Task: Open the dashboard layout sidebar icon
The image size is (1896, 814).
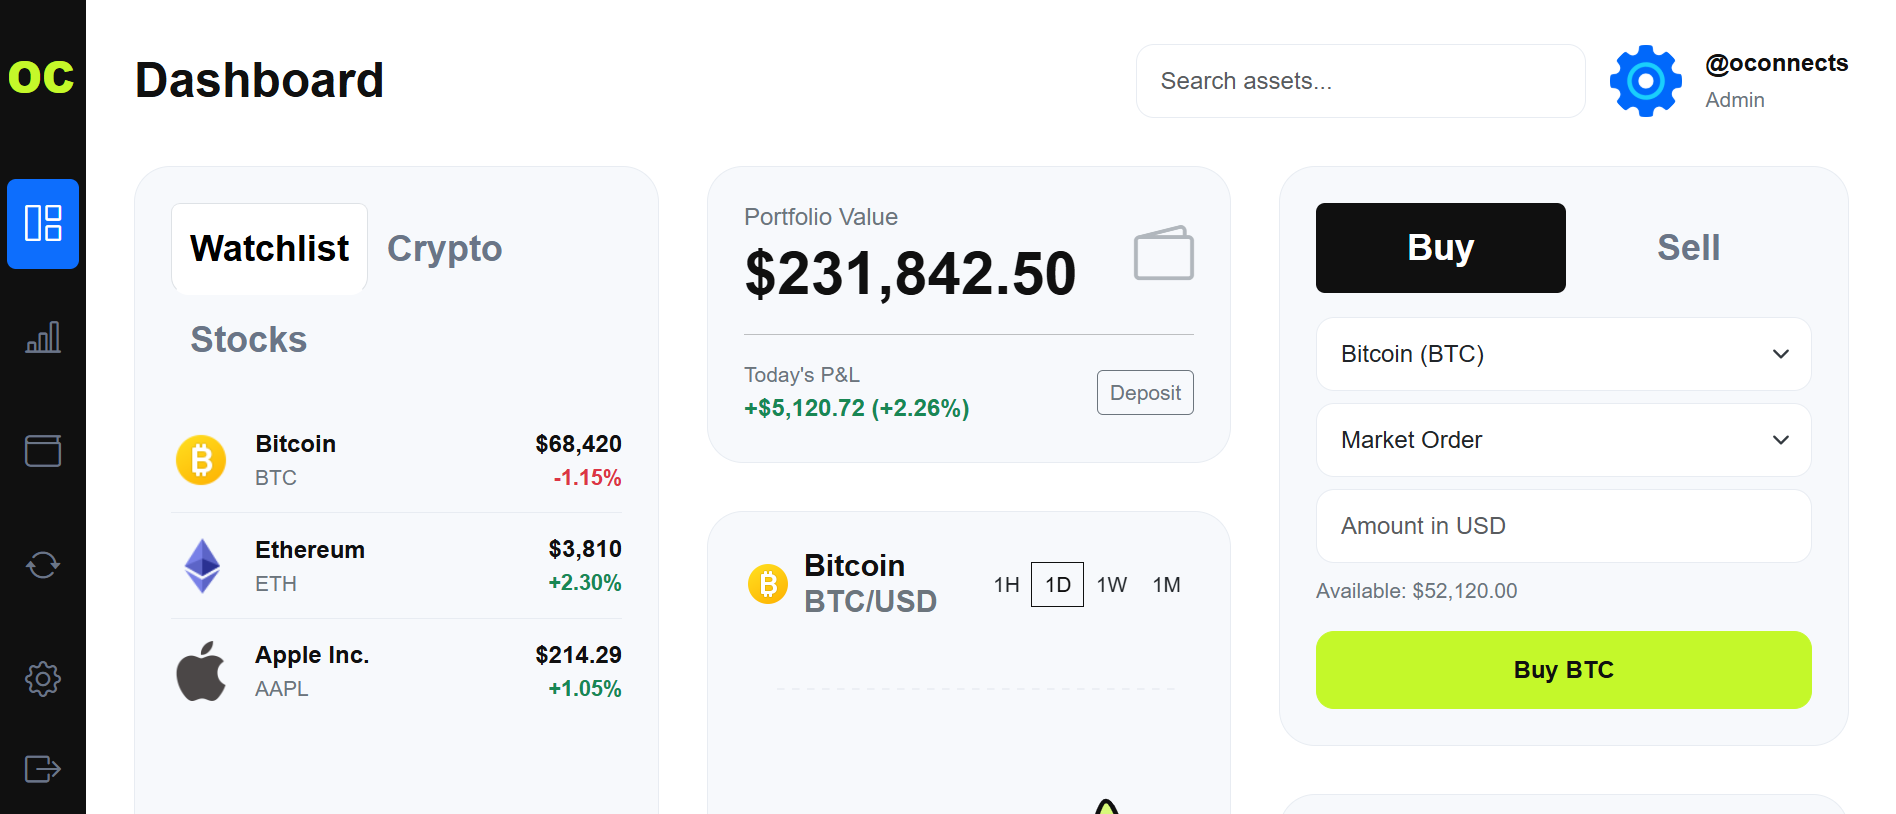Action: click(43, 223)
